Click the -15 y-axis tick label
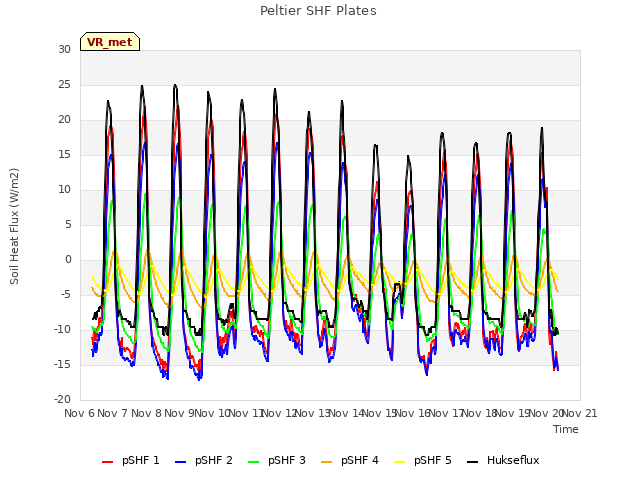 pos(63,364)
